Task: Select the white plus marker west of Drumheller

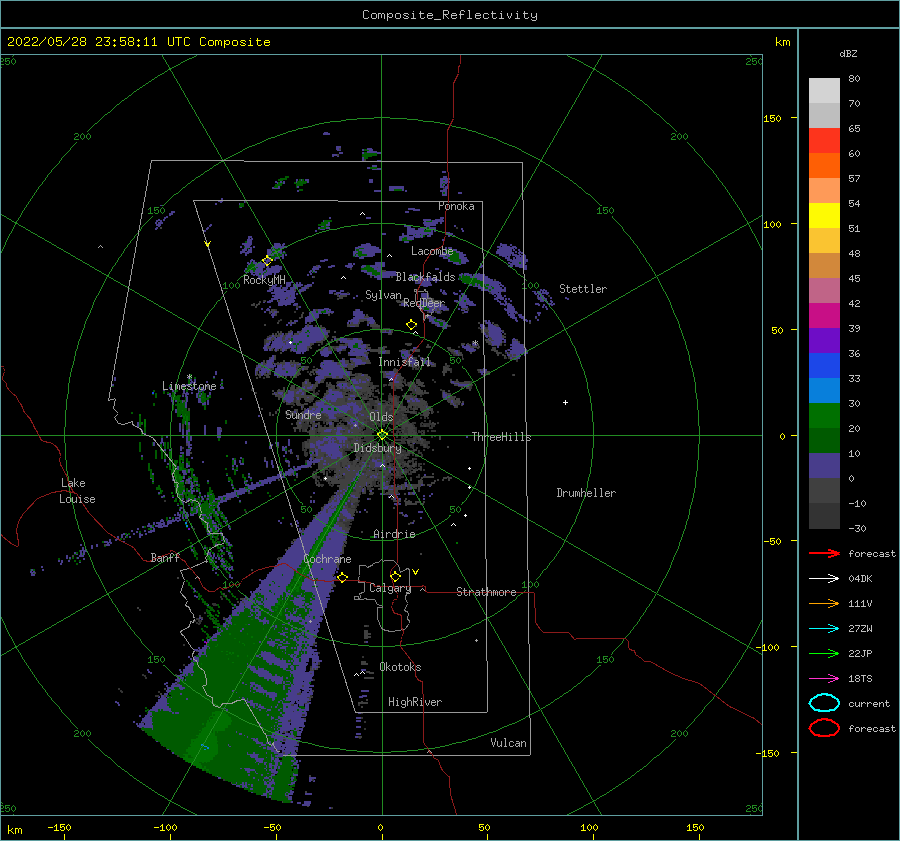Action: tap(565, 402)
